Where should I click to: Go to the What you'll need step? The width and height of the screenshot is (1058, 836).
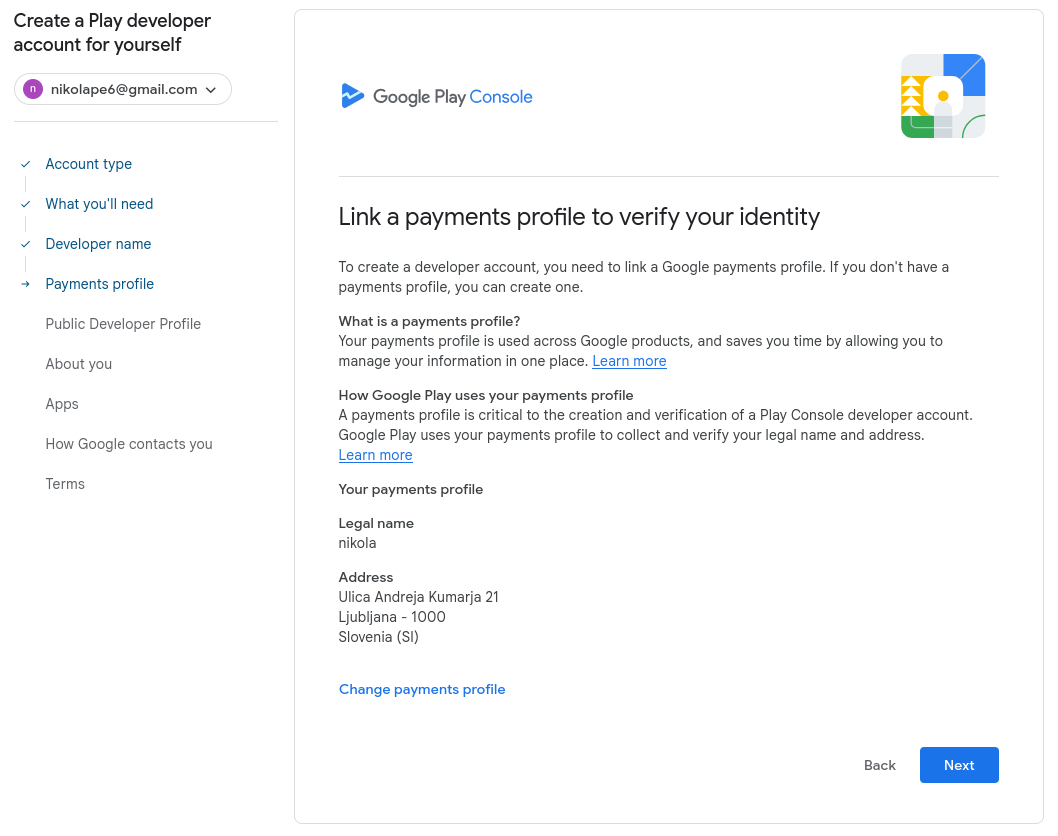tap(99, 204)
